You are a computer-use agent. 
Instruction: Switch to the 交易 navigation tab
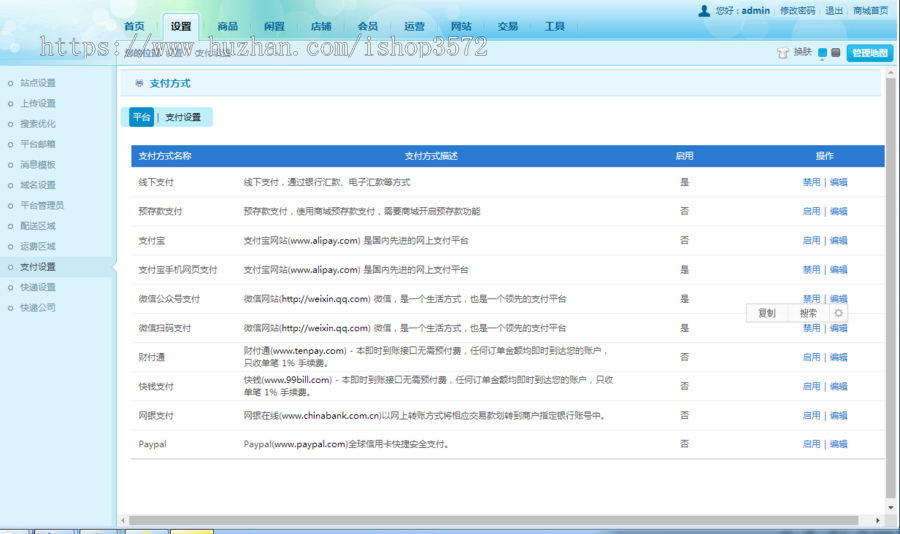tap(508, 26)
